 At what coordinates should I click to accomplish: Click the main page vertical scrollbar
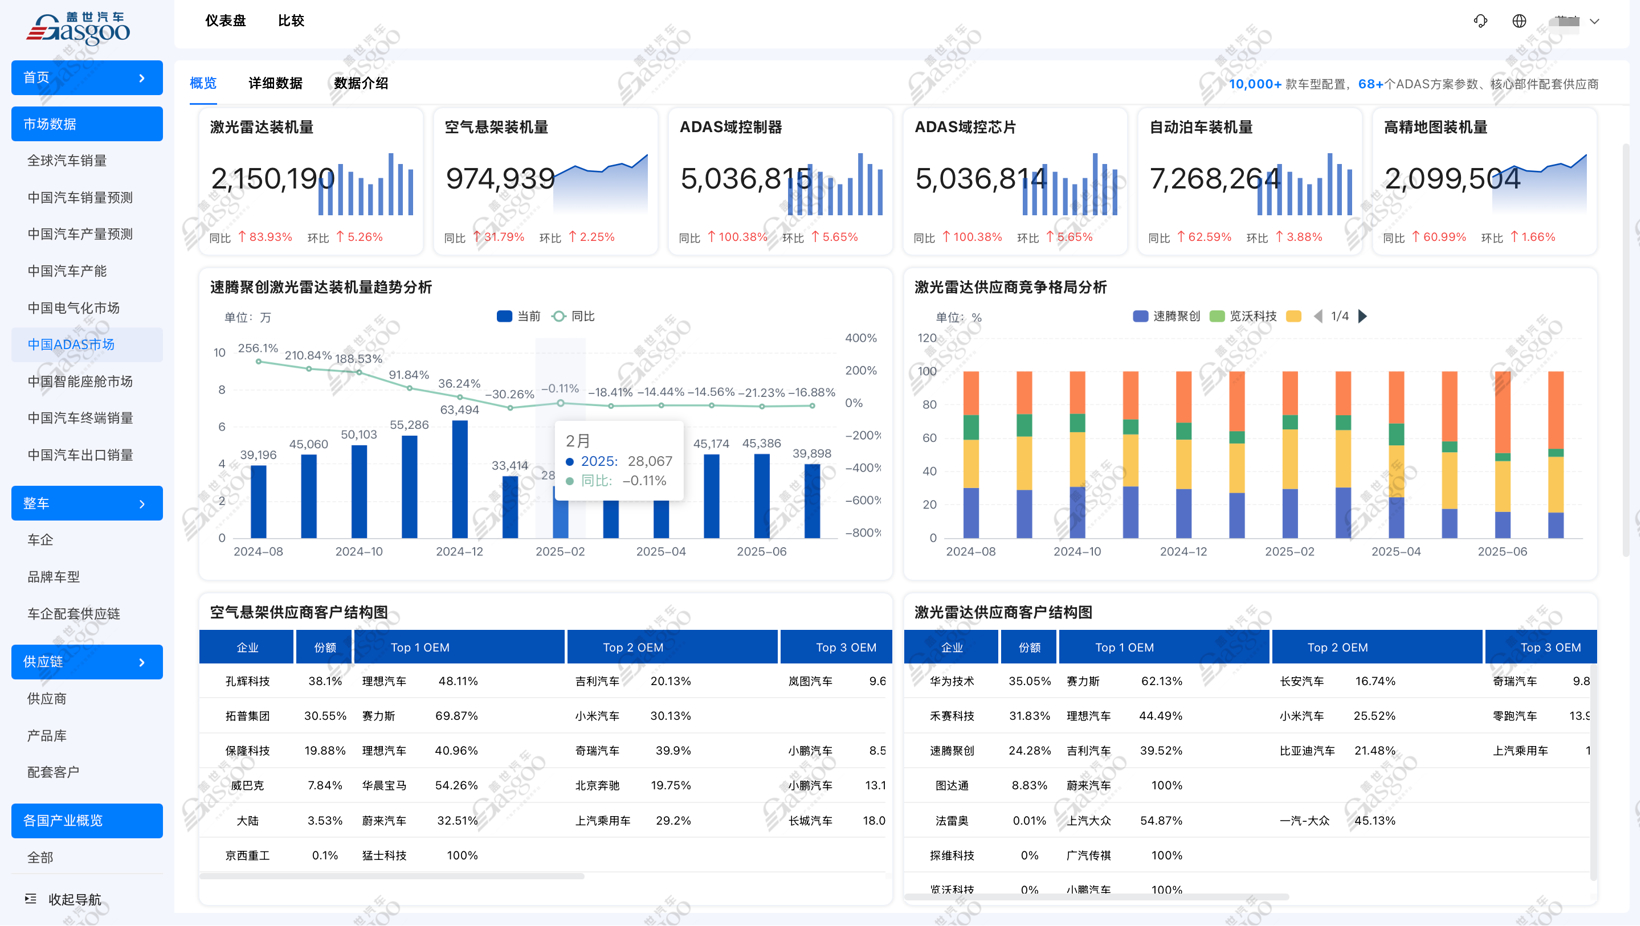(1626, 350)
